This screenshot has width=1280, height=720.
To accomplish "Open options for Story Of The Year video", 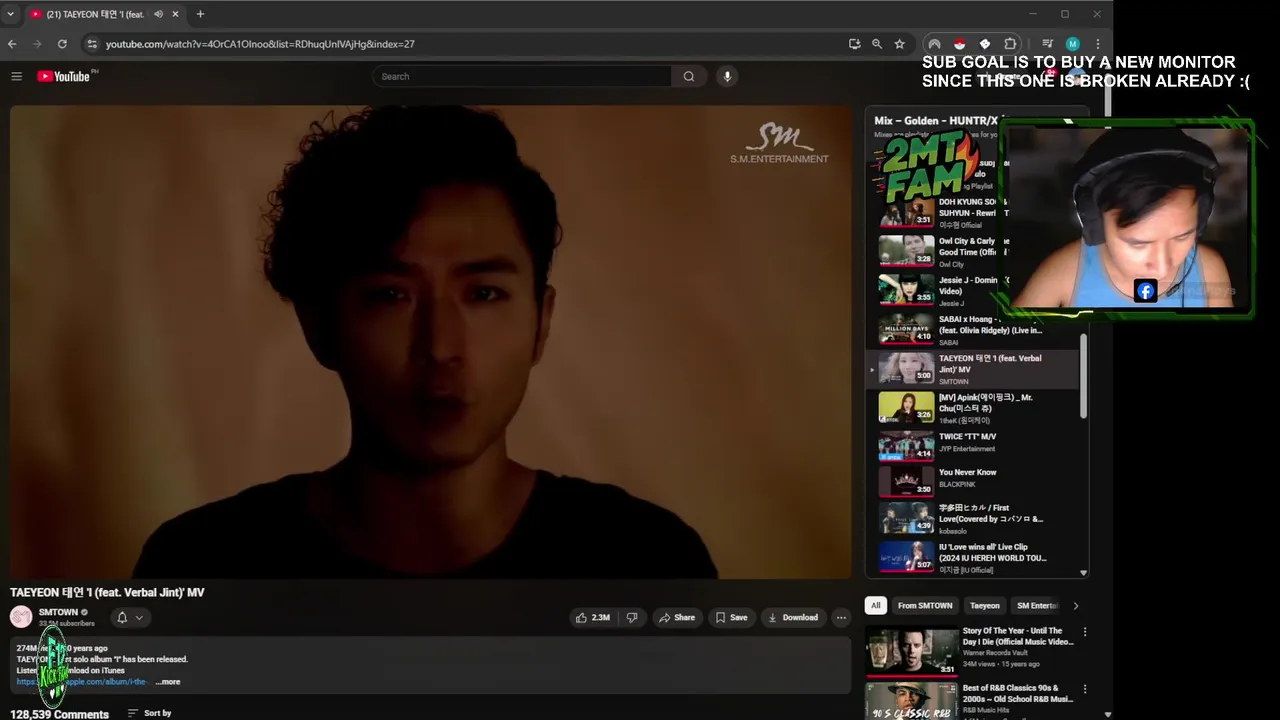I will [1084, 632].
